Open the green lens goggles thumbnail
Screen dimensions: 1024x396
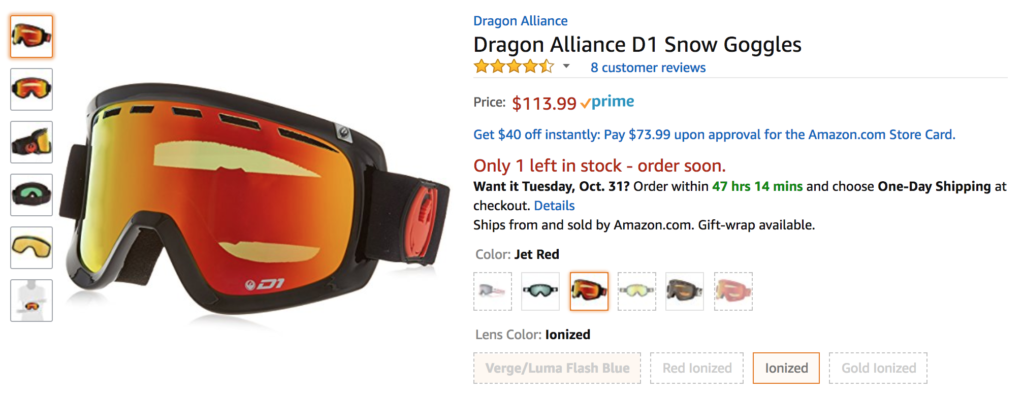31,195
